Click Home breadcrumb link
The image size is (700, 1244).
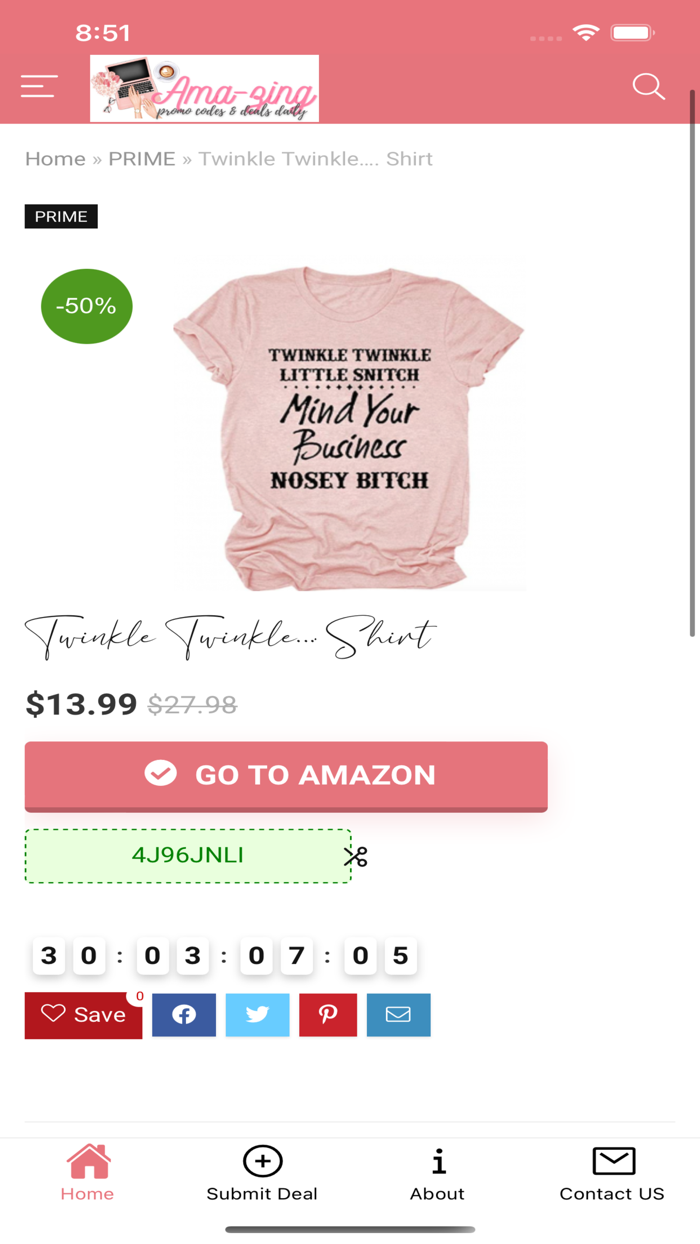[55, 159]
